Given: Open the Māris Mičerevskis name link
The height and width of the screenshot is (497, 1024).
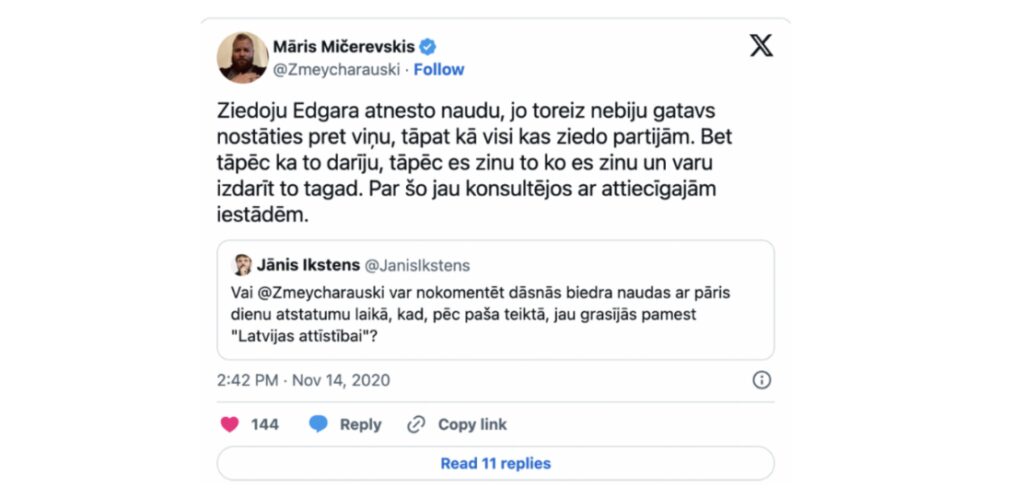Looking at the screenshot, I should click(x=344, y=47).
